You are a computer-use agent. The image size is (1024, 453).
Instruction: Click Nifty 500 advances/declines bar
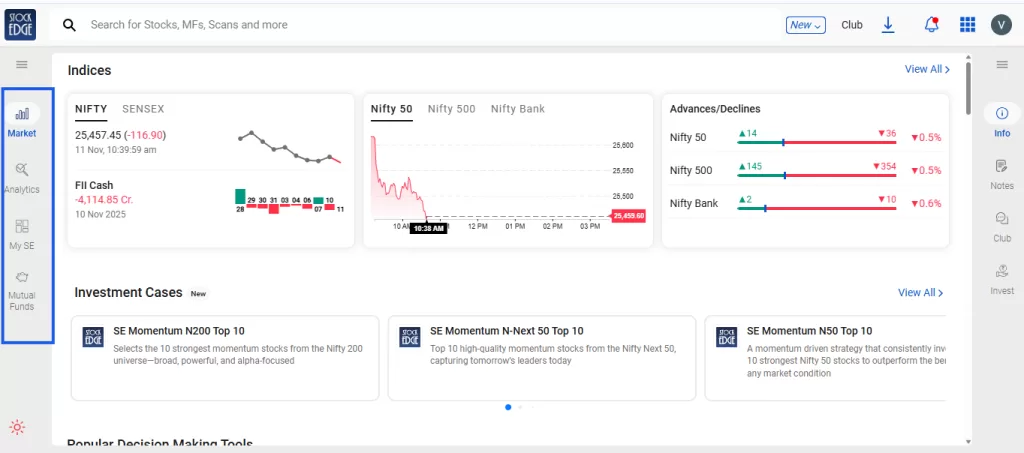[x=816, y=174]
